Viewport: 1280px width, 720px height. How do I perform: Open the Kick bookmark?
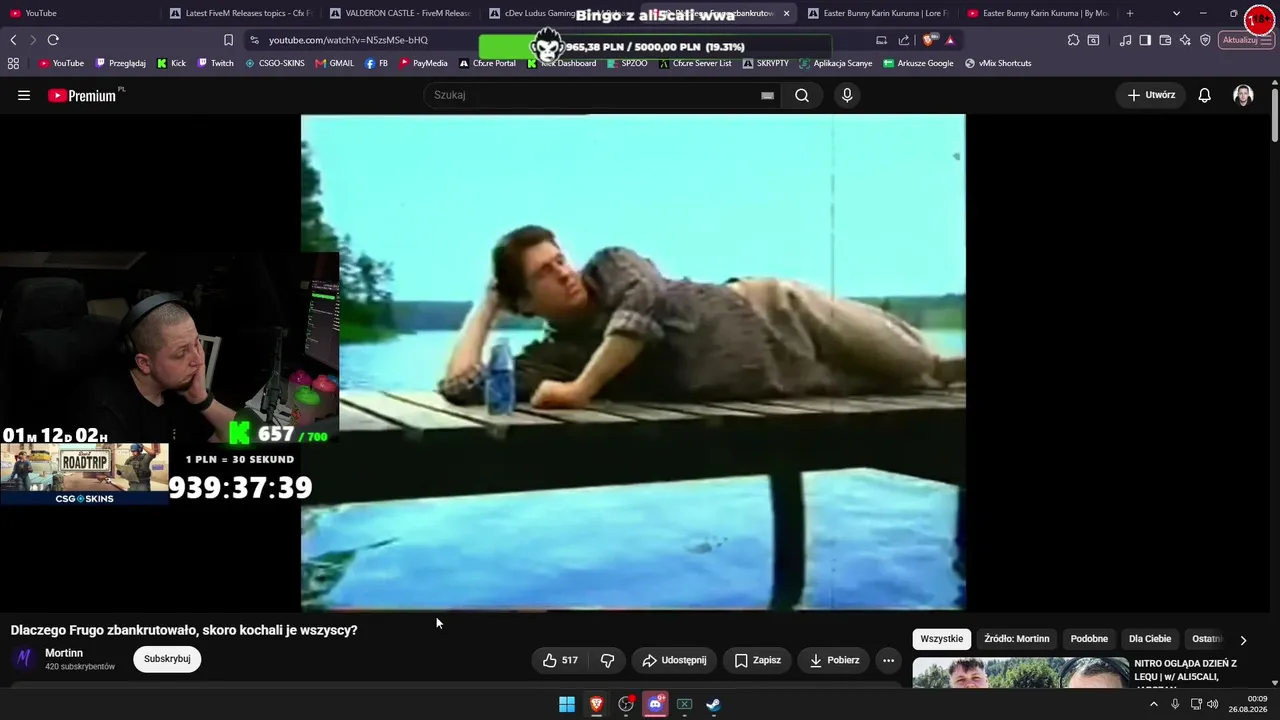[171, 63]
